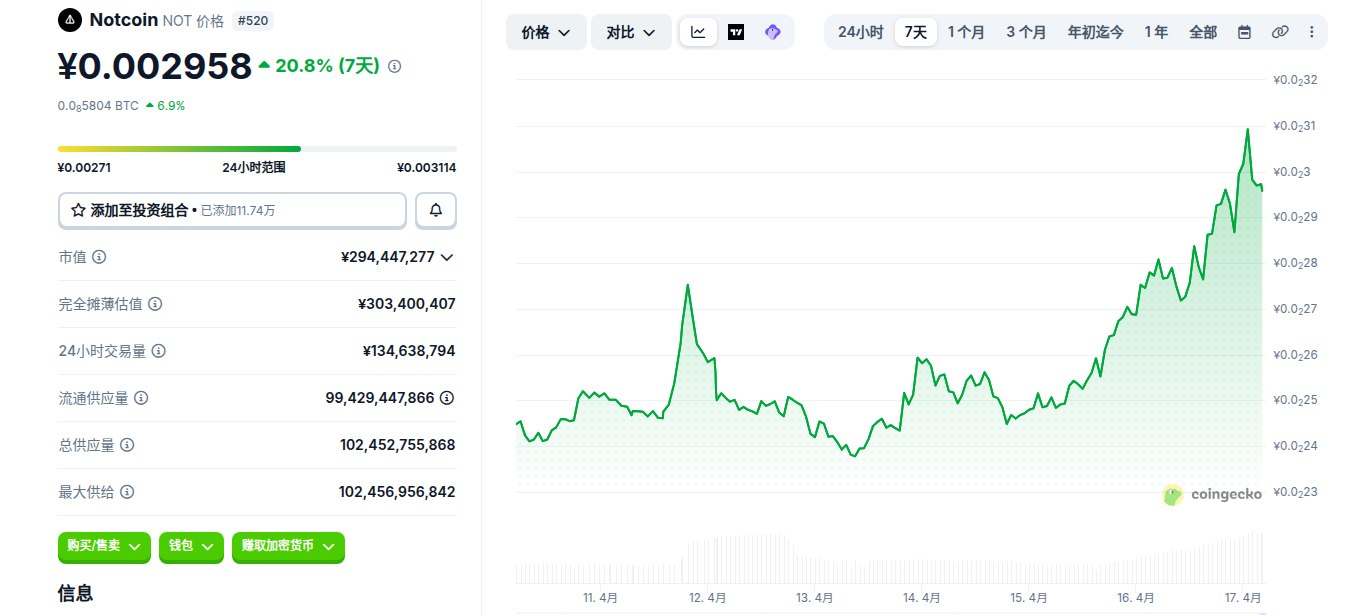This screenshot has width=1360, height=615.
Task: Select the 7天 time range
Action: coord(915,32)
